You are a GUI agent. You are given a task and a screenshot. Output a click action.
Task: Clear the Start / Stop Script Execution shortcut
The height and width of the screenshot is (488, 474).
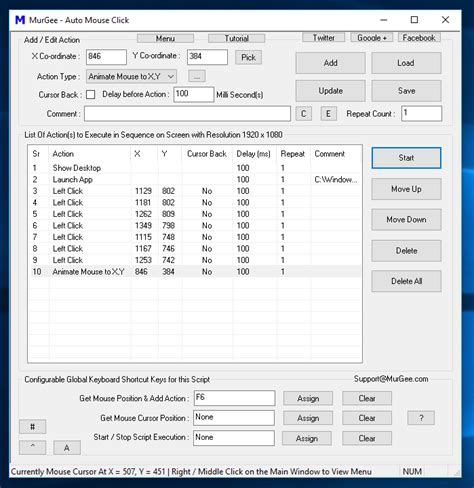[x=367, y=438]
